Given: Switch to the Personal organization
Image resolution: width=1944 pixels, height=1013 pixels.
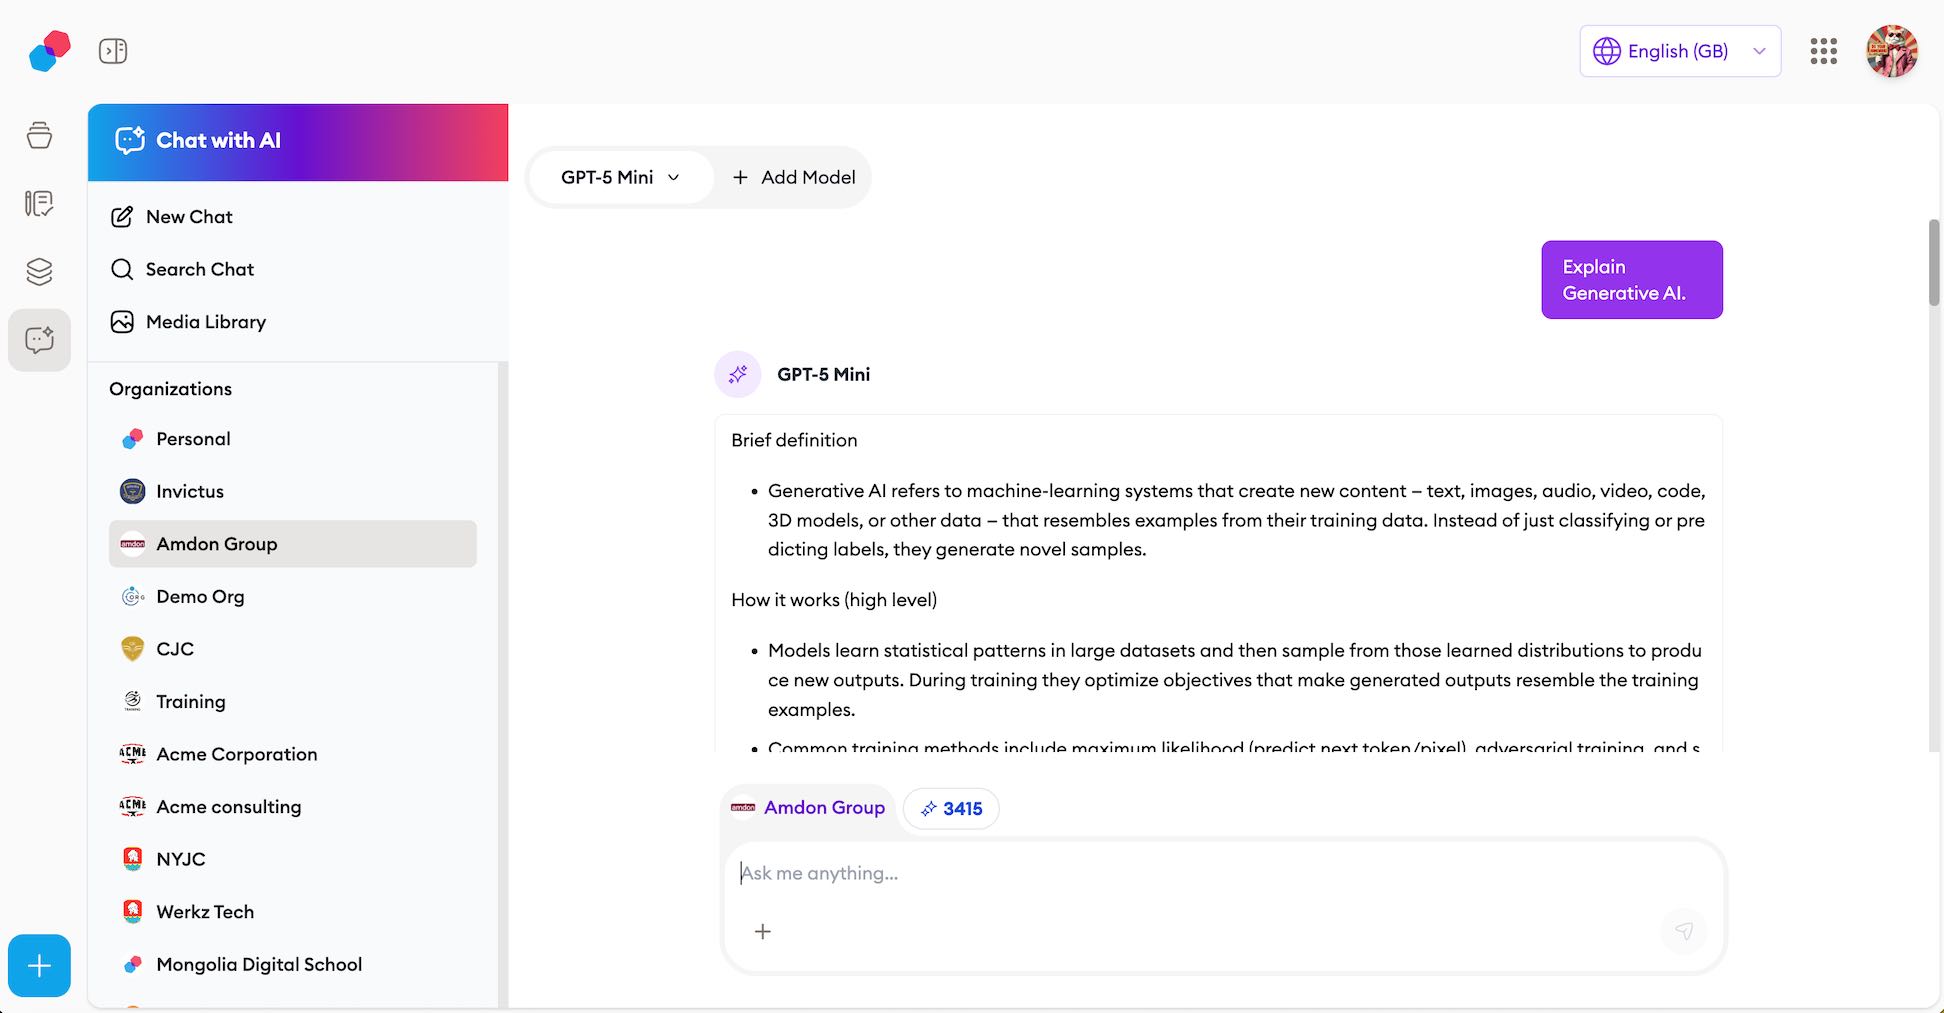Looking at the screenshot, I should coord(192,438).
